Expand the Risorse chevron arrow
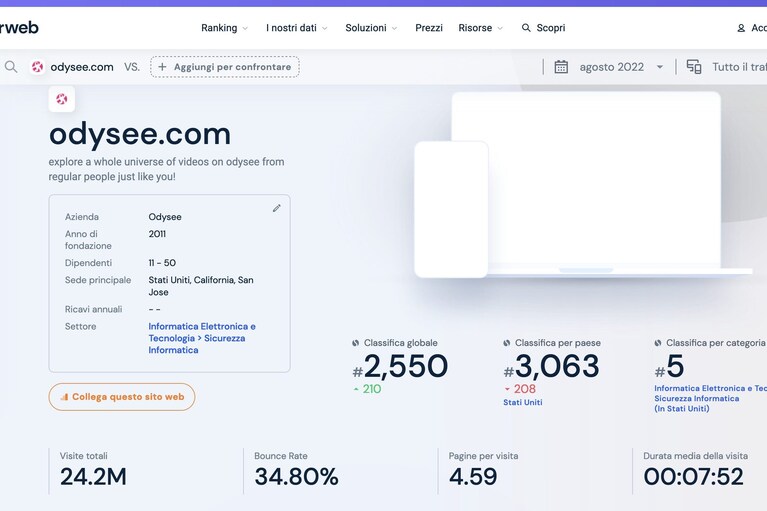Viewport: 767px width, 511px height. (x=500, y=28)
